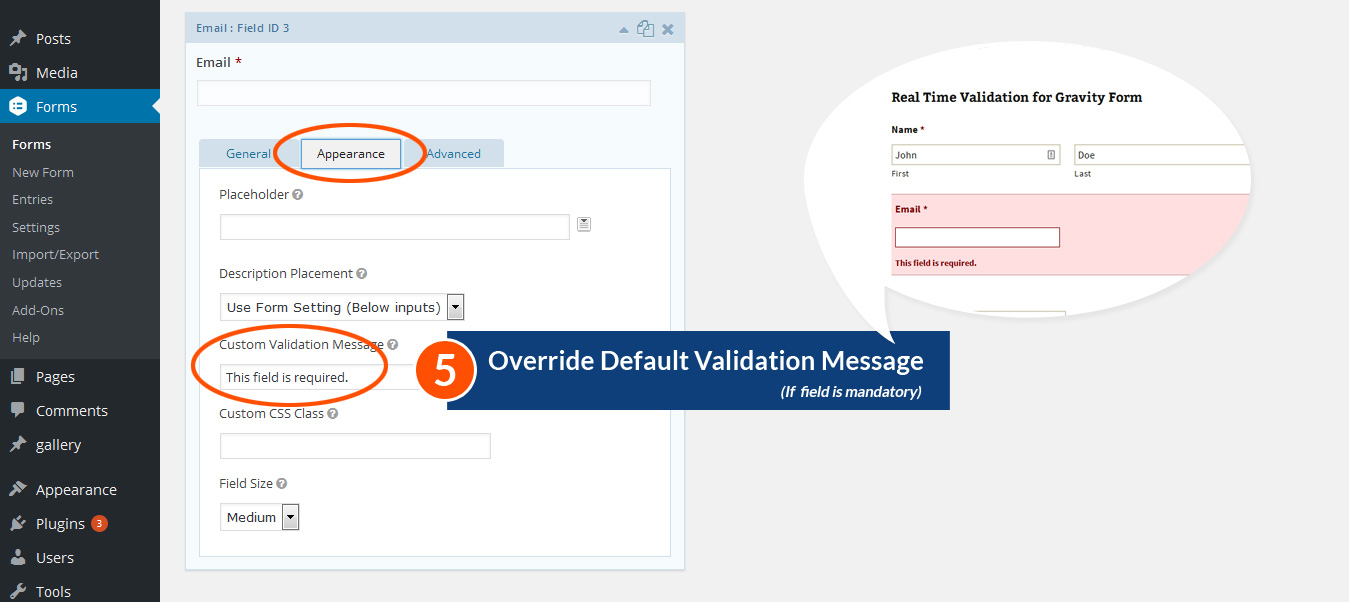Click the Custom CSS Class input
Viewport: 1349px width, 602px height.
[x=355, y=446]
